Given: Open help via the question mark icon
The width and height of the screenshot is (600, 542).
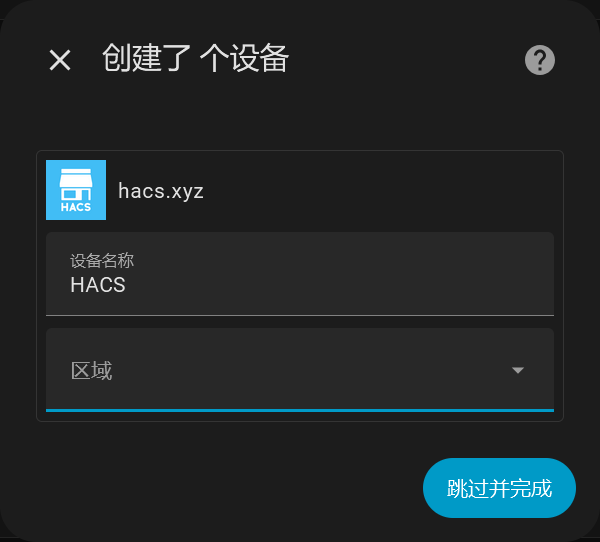Looking at the screenshot, I should click(x=540, y=60).
